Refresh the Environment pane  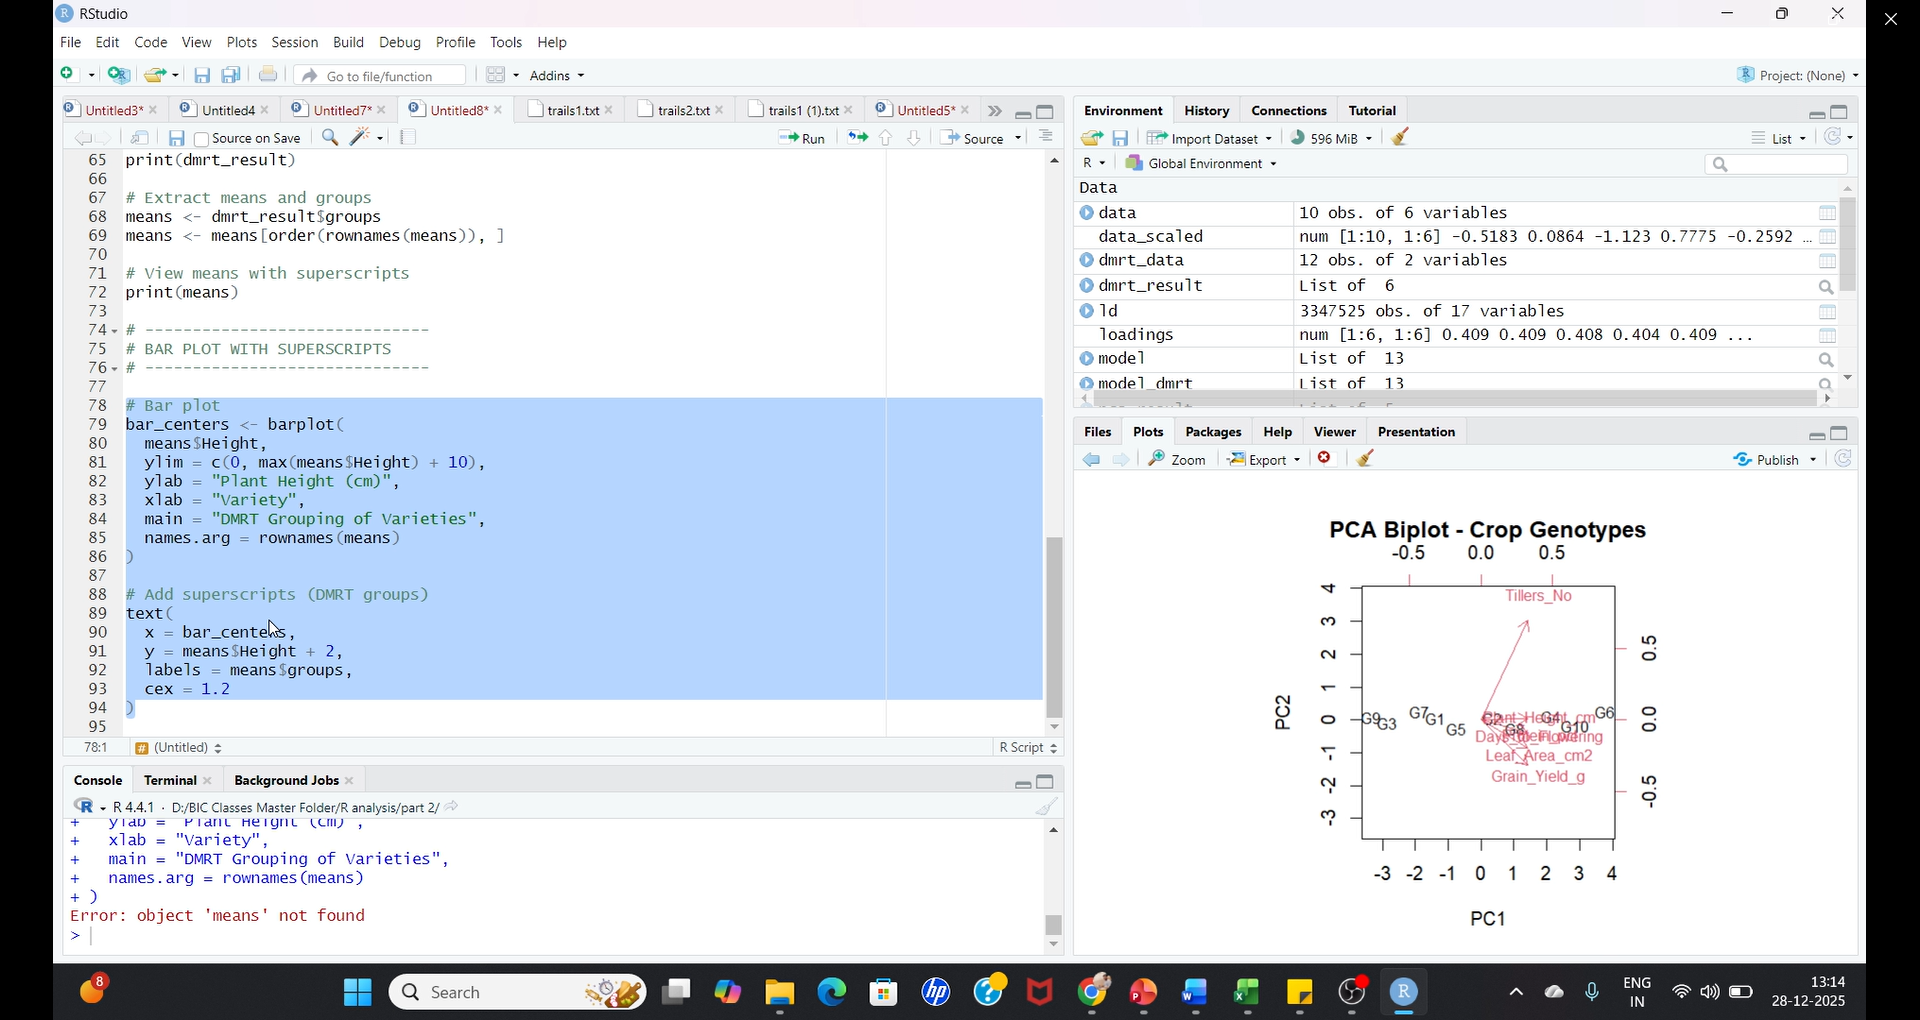click(1833, 137)
